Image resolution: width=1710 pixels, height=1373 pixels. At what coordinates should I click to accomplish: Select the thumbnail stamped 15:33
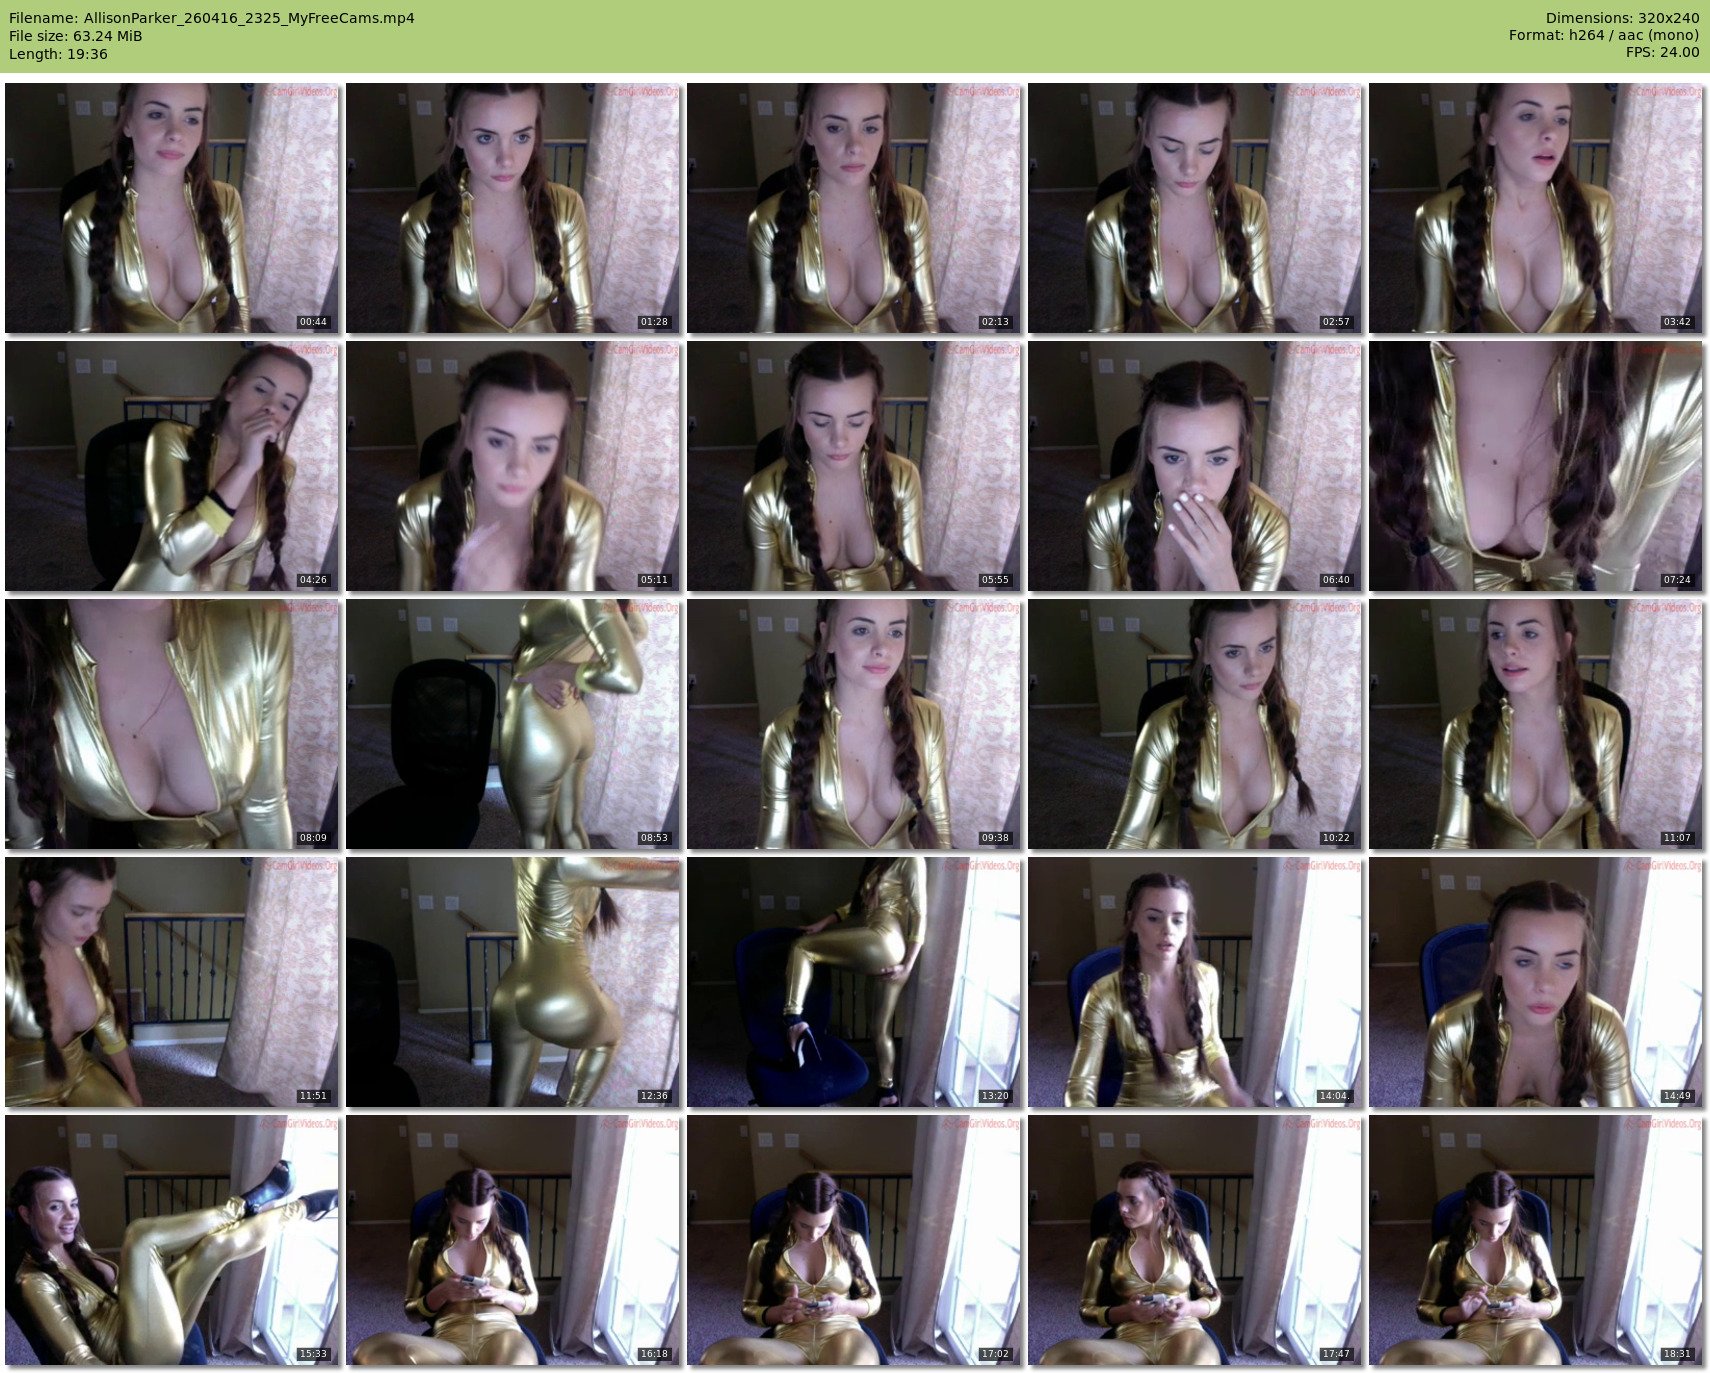click(172, 1240)
